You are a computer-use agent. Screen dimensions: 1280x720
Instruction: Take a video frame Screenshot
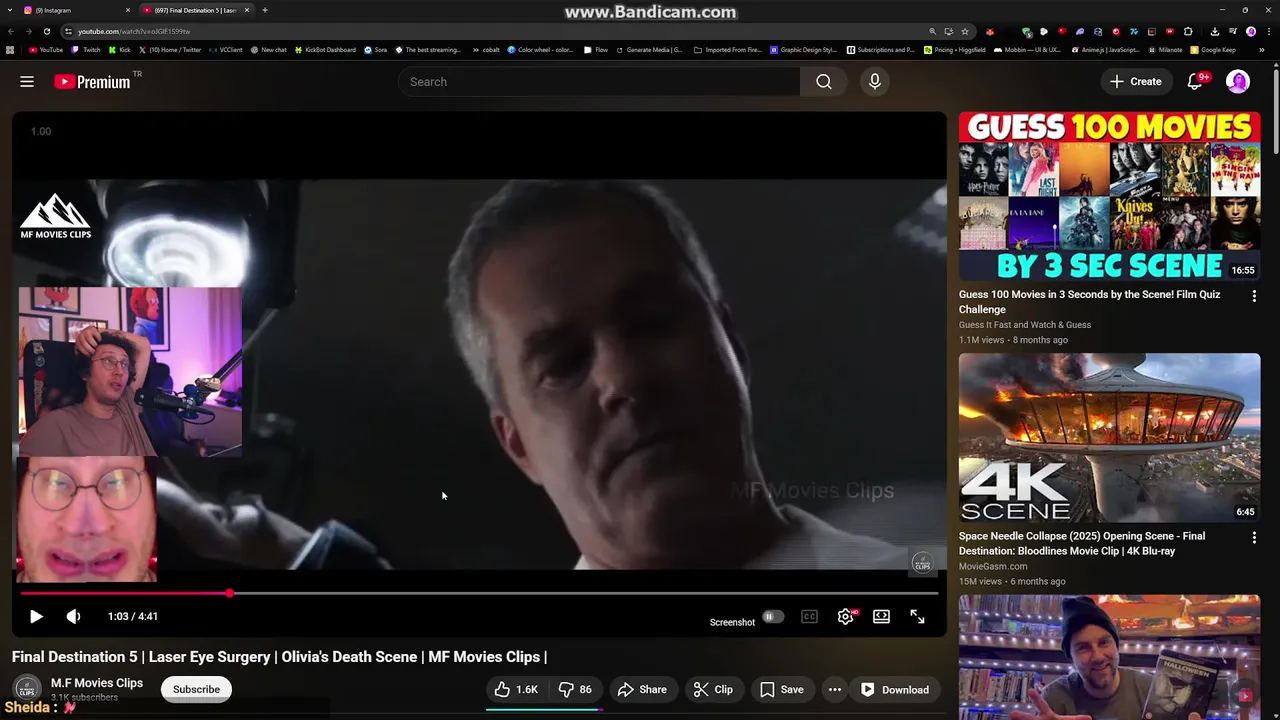(732, 622)
